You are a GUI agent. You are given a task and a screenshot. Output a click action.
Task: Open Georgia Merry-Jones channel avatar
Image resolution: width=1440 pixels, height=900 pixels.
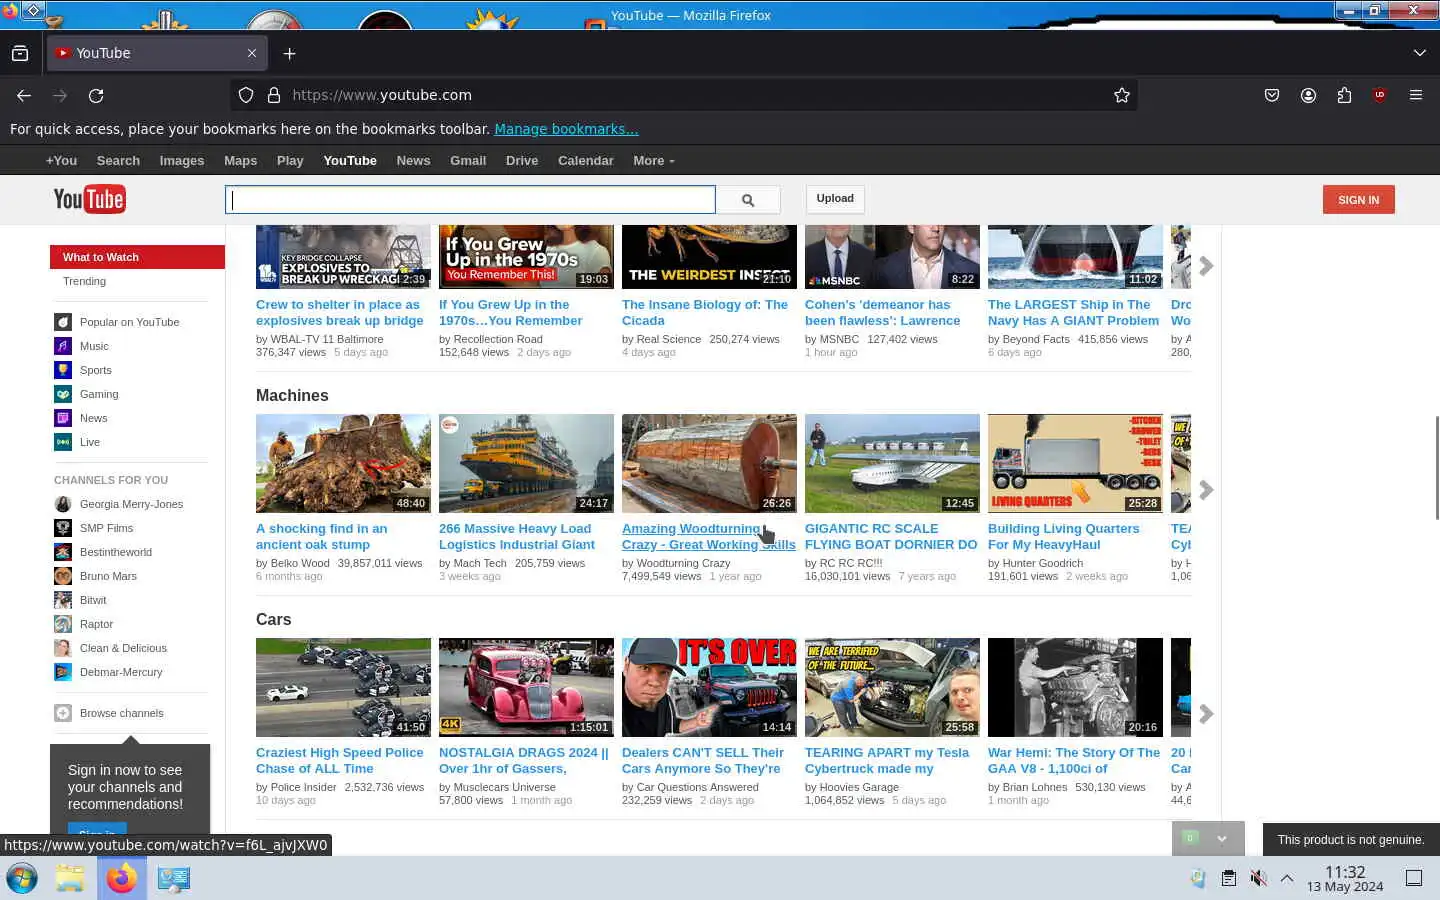tap(63, 504)
